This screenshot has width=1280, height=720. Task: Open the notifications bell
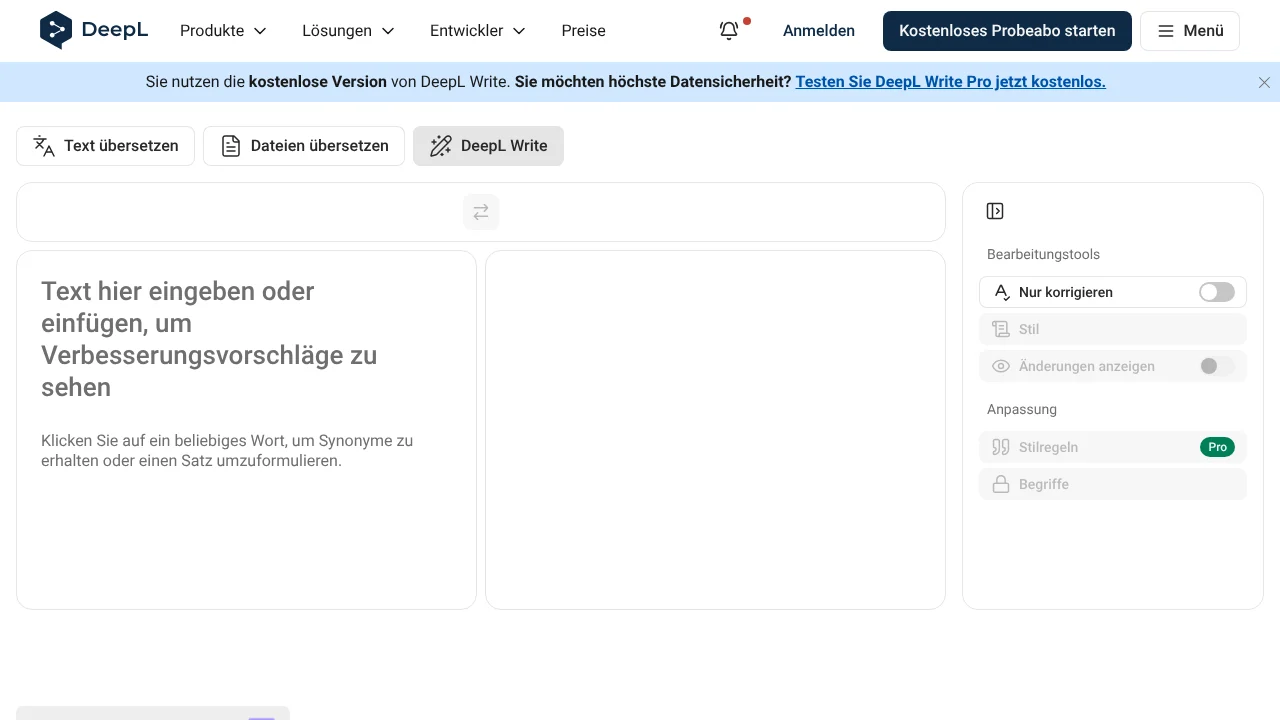coord(730,31)
